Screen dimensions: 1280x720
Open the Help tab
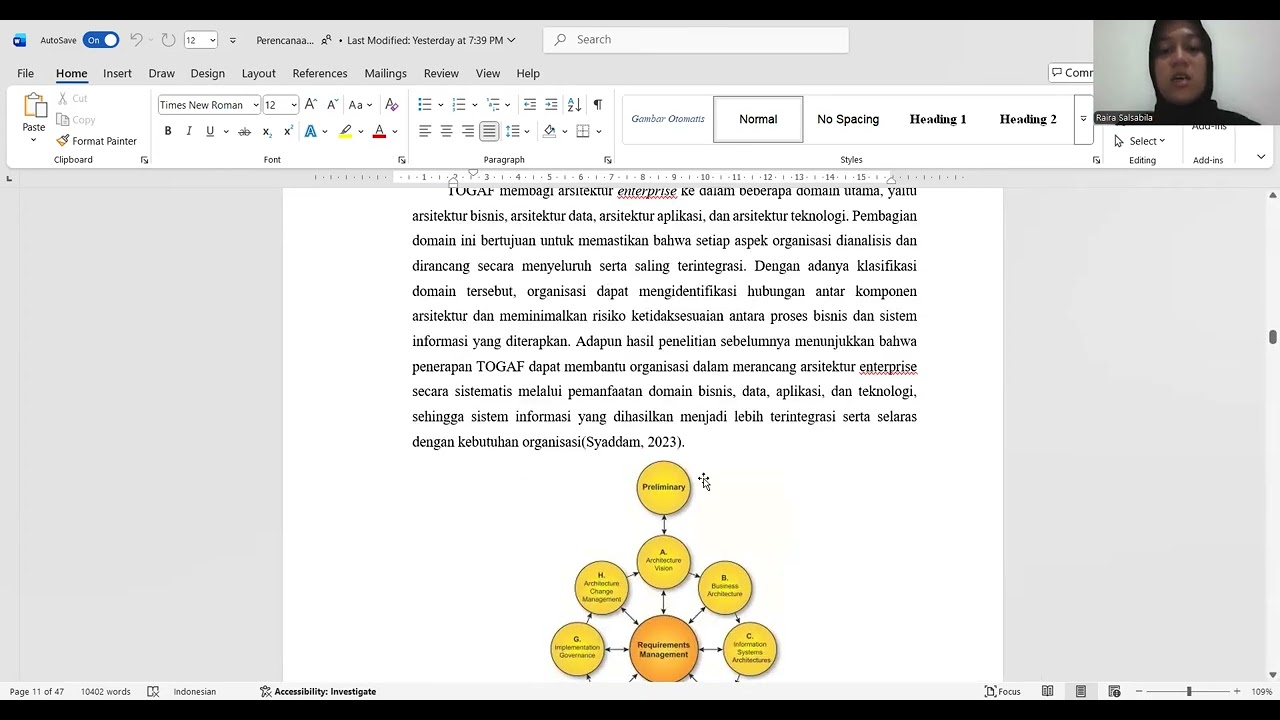(528, 73)
